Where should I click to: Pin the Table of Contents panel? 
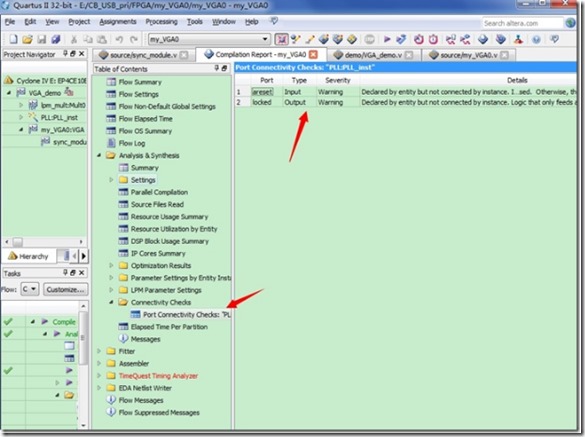pos(216,68)
